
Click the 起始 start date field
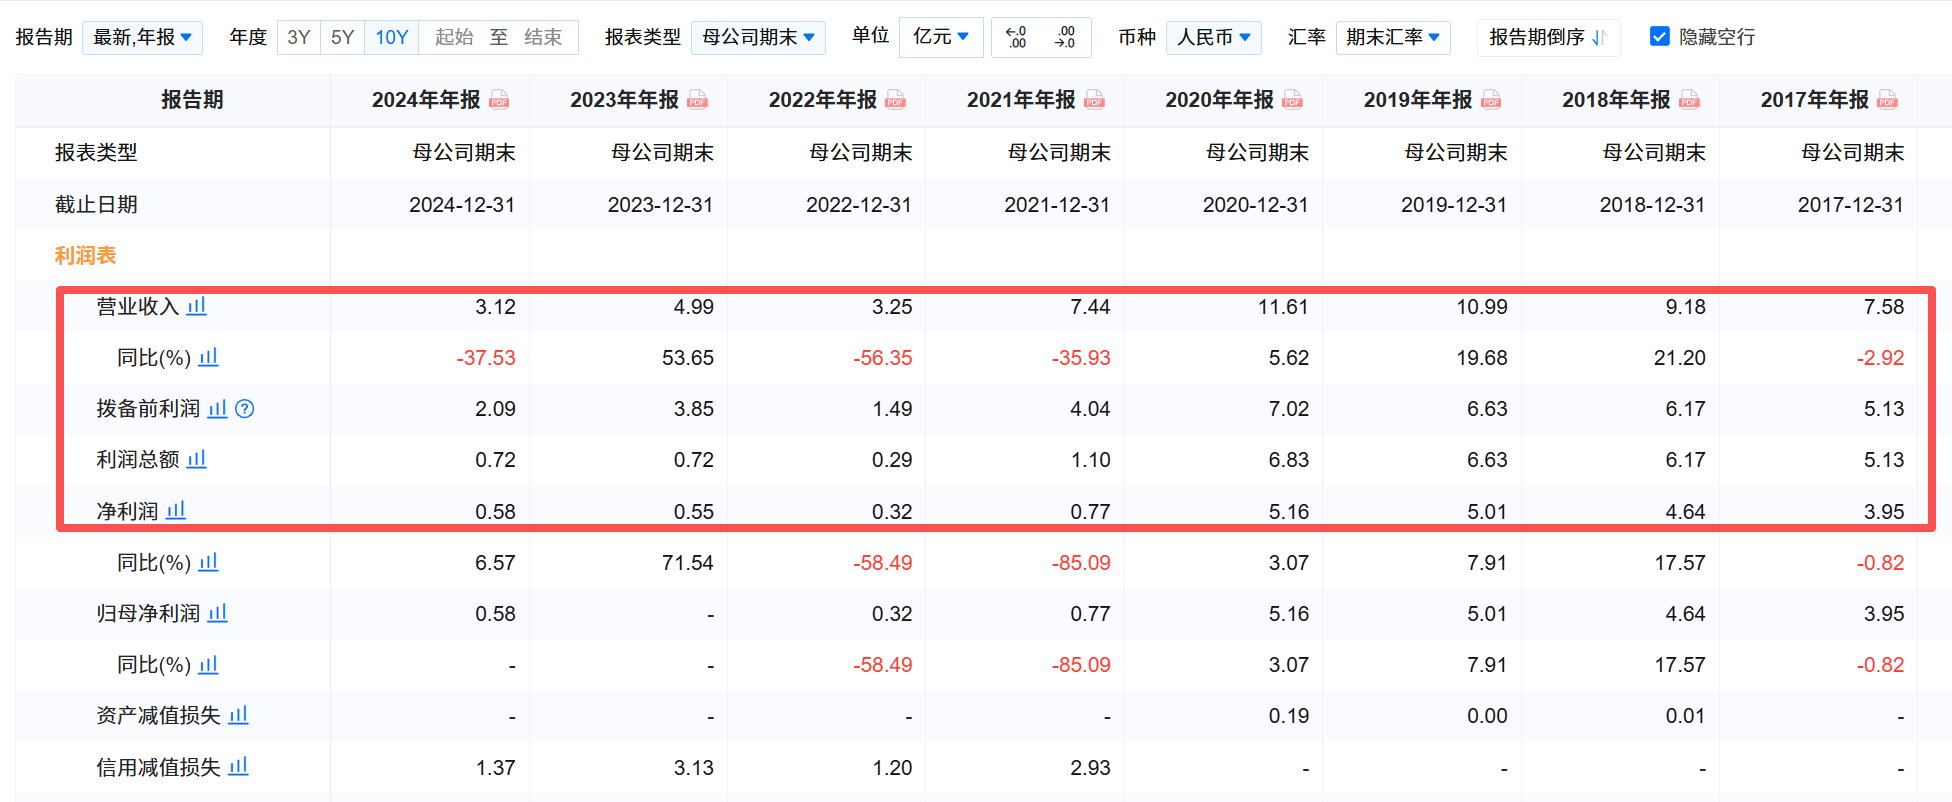[x=454, y=37]
